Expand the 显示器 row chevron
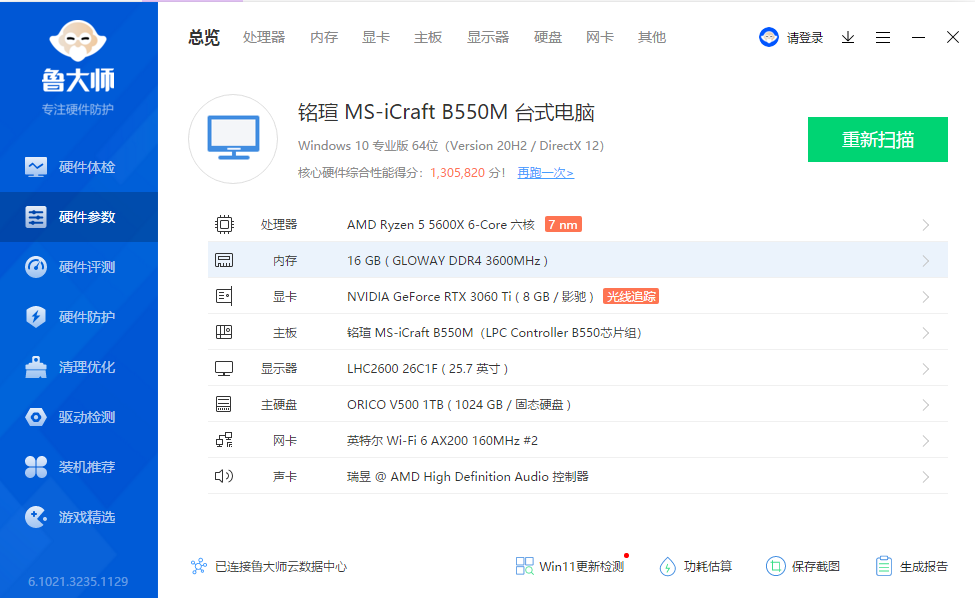 point(925,369)
